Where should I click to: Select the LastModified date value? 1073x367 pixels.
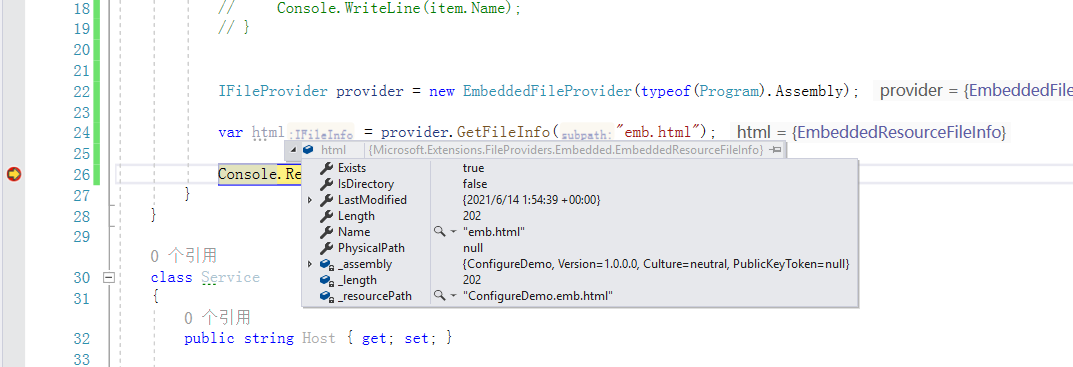pos(532,200)
